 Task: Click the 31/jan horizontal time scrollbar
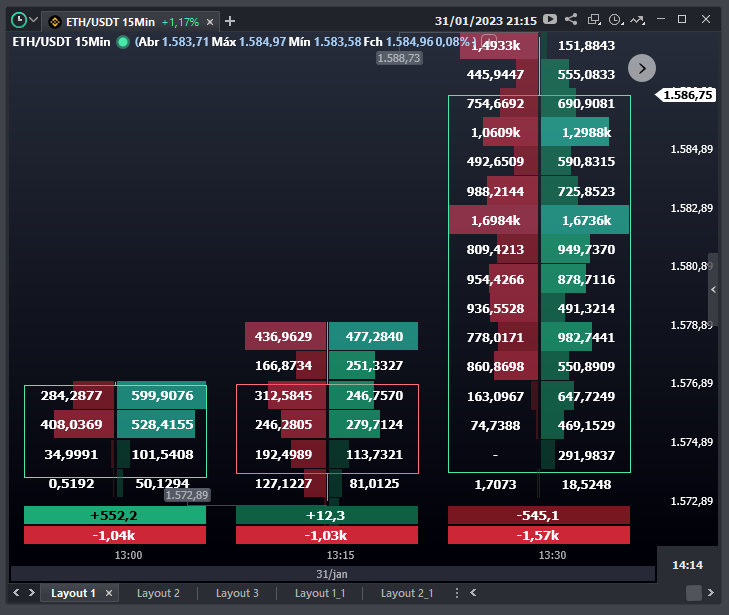tap(332, 574)
